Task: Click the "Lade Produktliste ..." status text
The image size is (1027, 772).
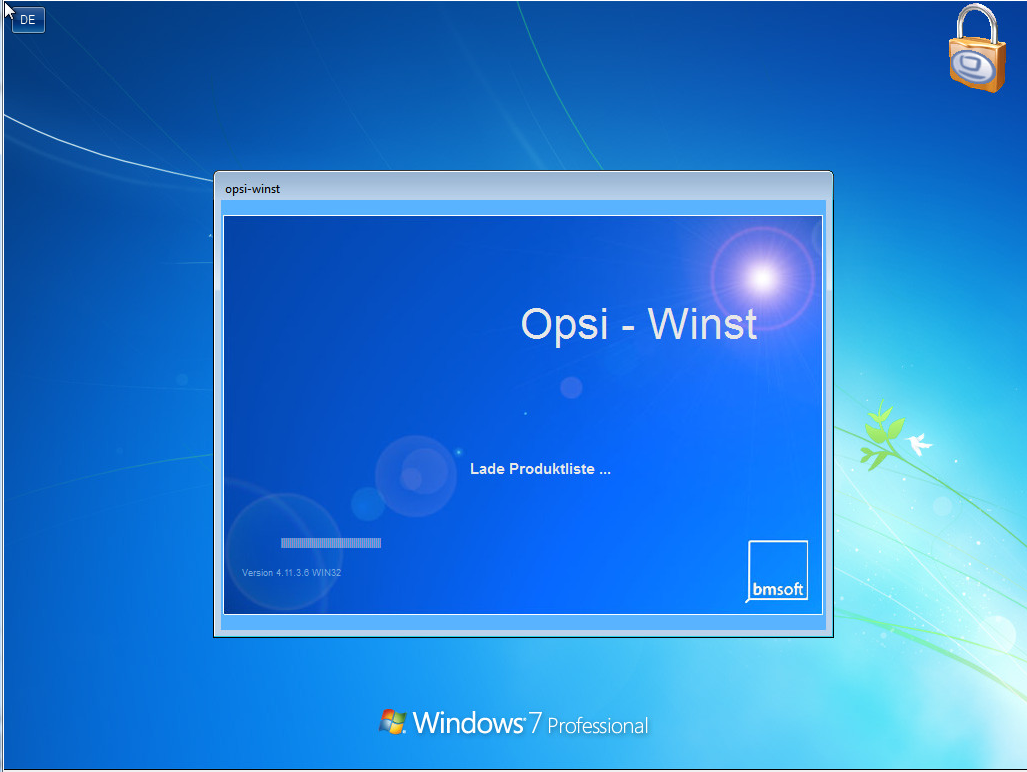Action: point(540,469)
